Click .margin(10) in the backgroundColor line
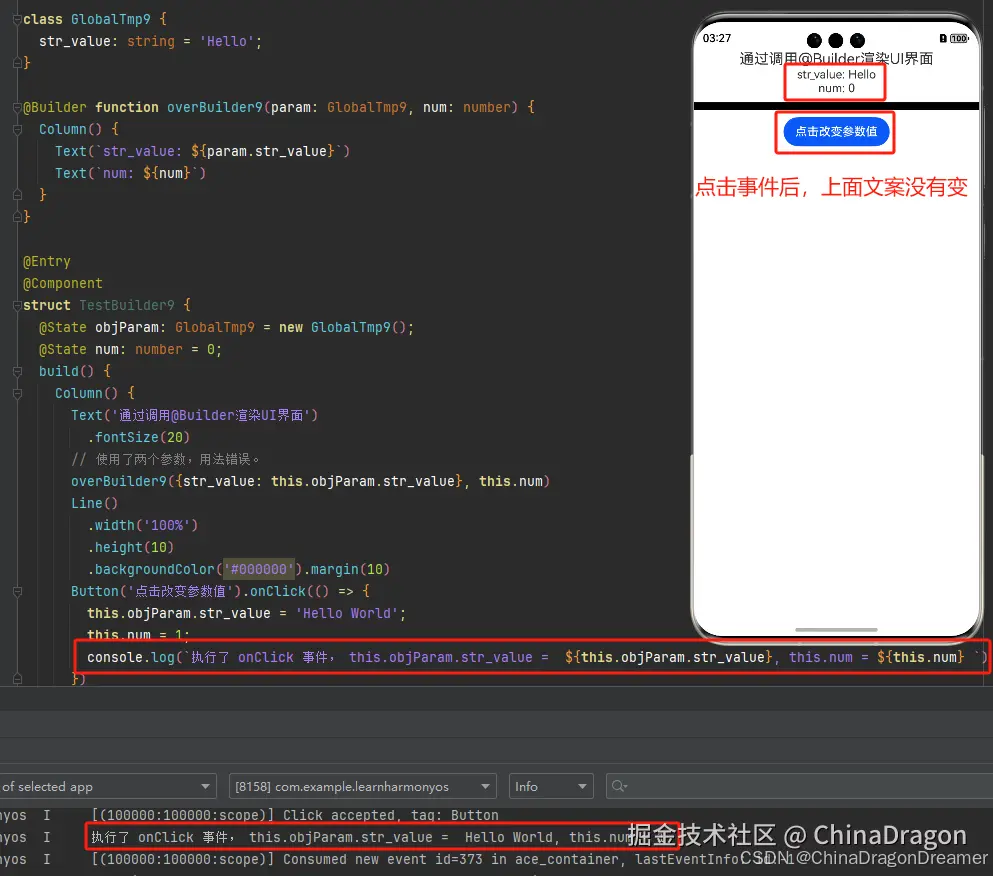The width and height of the screenshot is (993, 876). click(346, 569)
